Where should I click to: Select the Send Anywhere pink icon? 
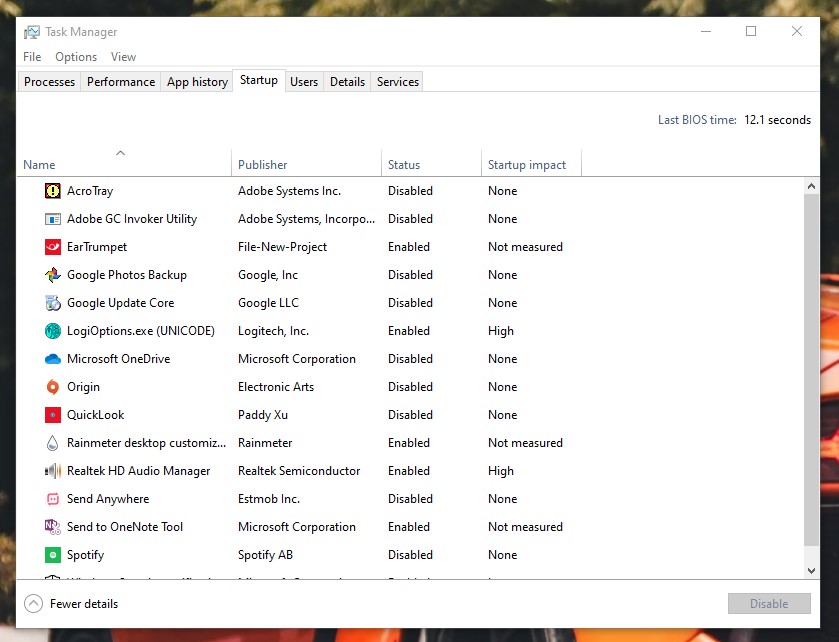(52, 499)
